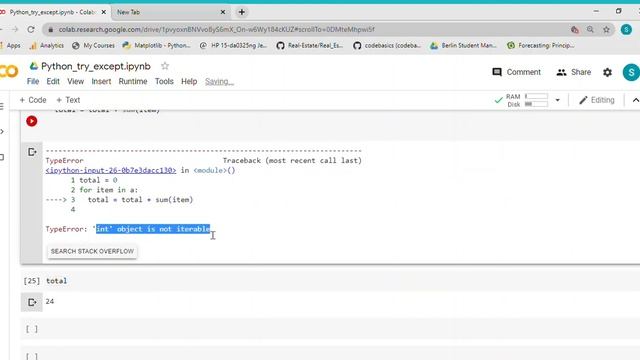Click the first empty code cell
This screenshot has width=640, height=360.
click(330, 329)
